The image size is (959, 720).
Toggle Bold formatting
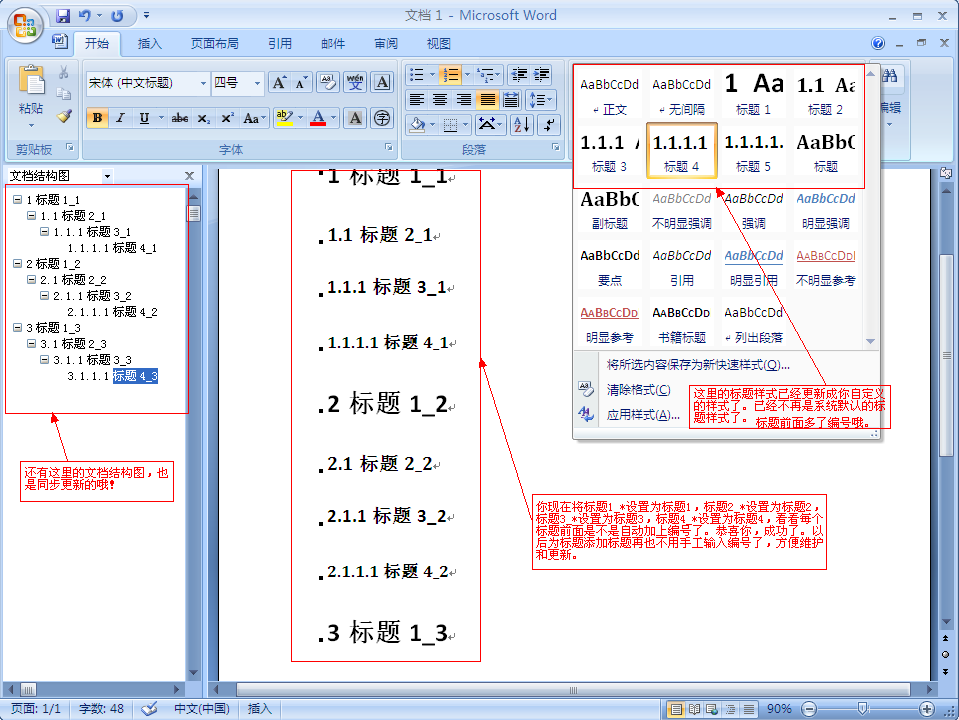click(97, 118)
